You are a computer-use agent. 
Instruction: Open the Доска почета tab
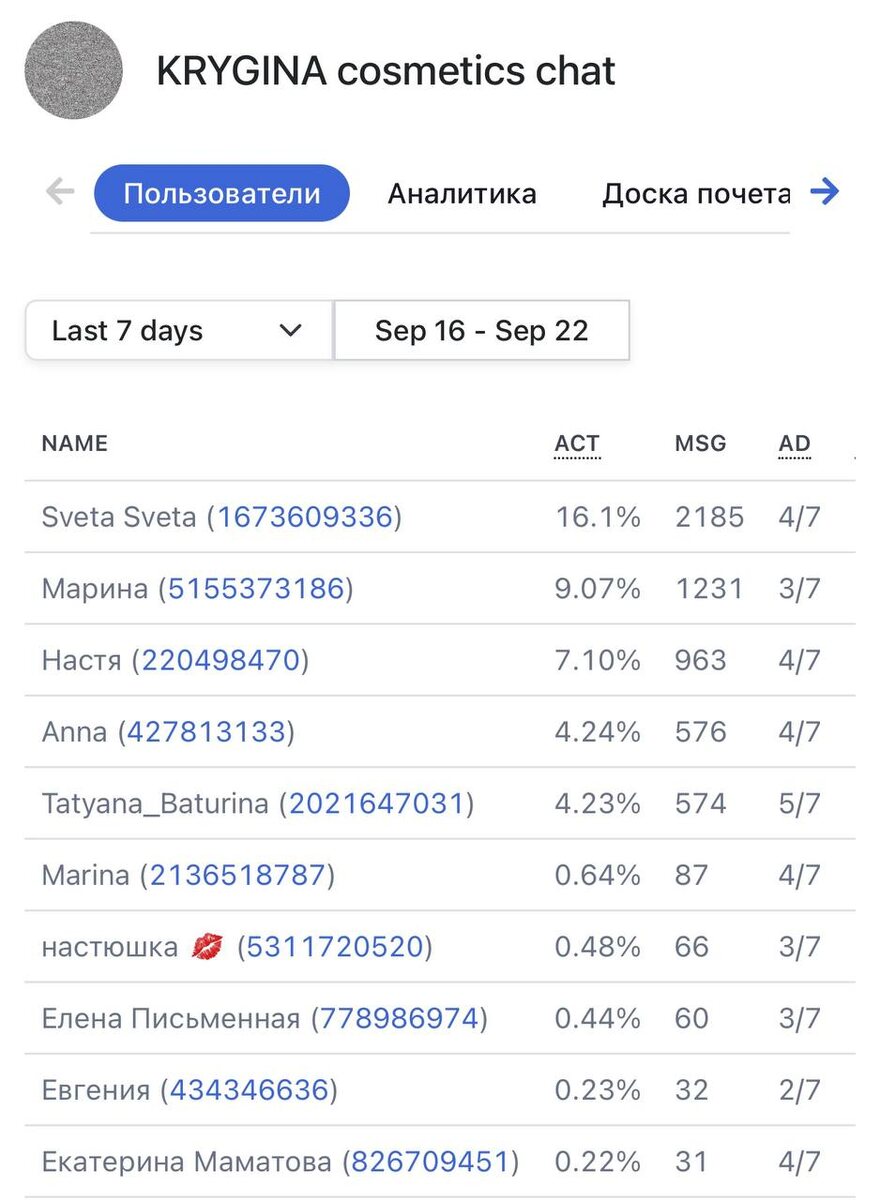696,193
